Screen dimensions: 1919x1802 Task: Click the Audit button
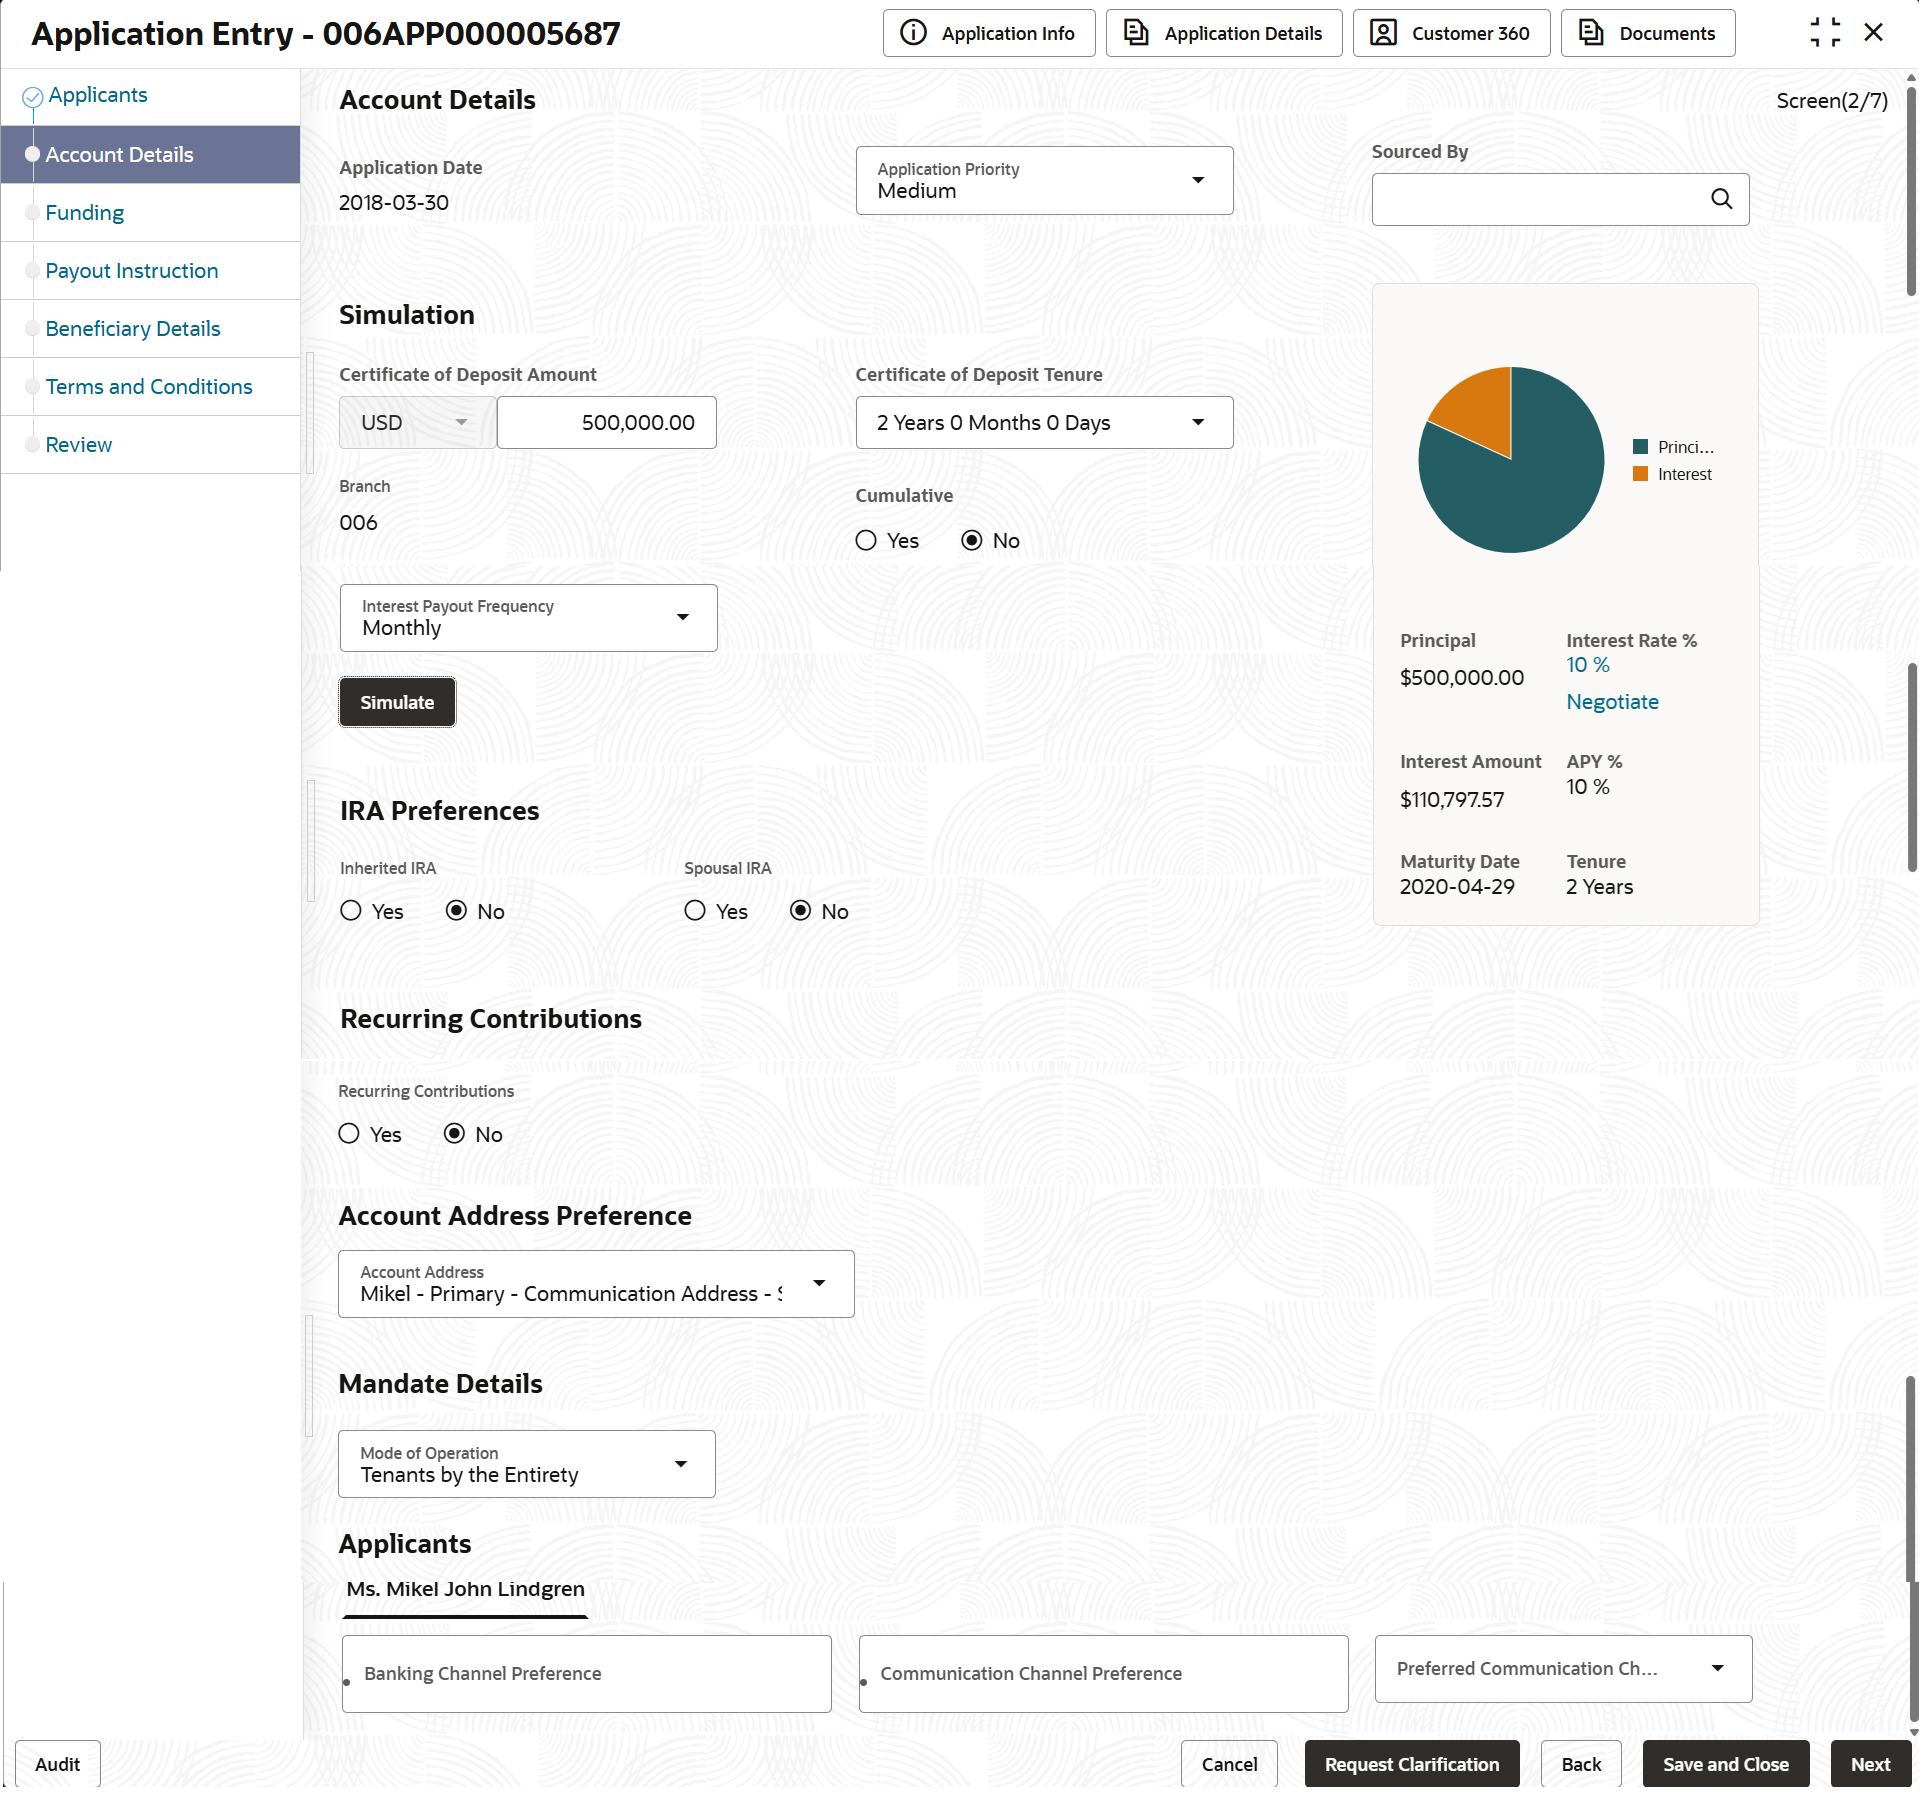click(58, 1765)
